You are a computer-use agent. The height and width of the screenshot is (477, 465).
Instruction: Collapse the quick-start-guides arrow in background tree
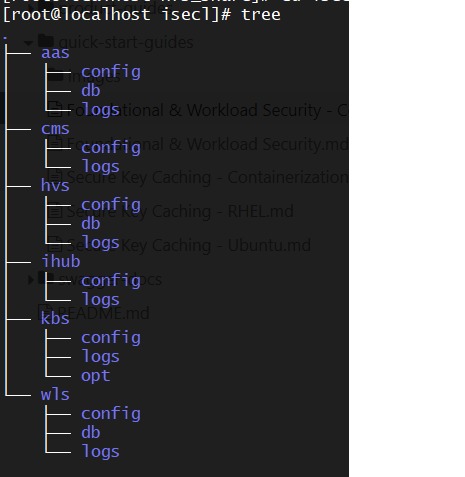(x=29, y=43)
